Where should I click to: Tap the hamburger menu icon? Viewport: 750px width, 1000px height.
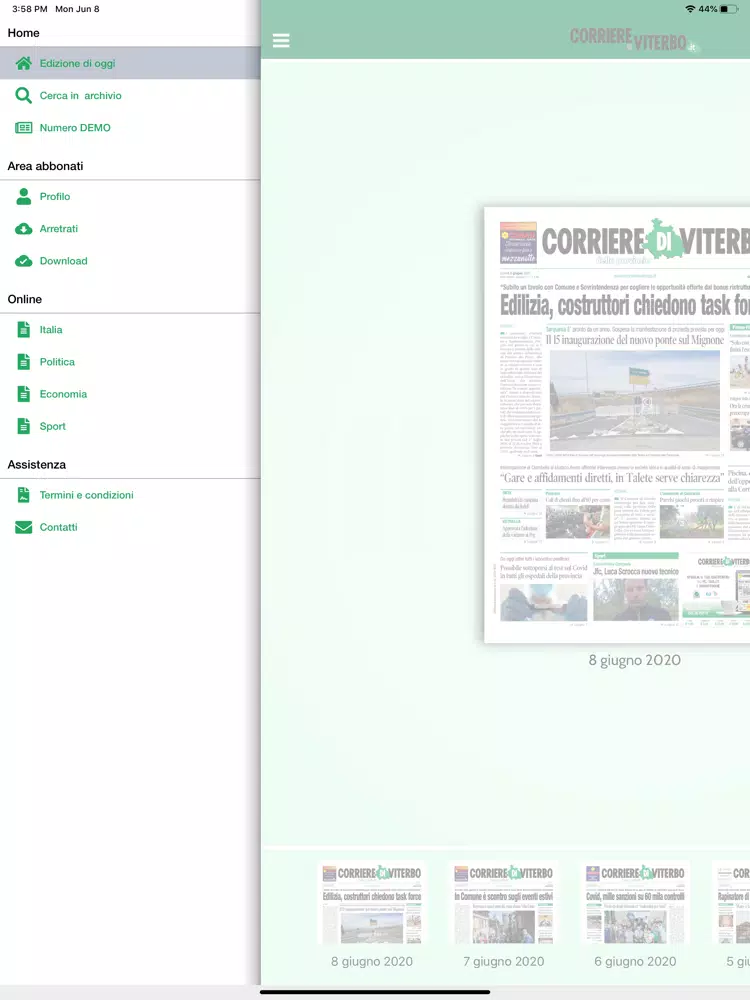281,41
